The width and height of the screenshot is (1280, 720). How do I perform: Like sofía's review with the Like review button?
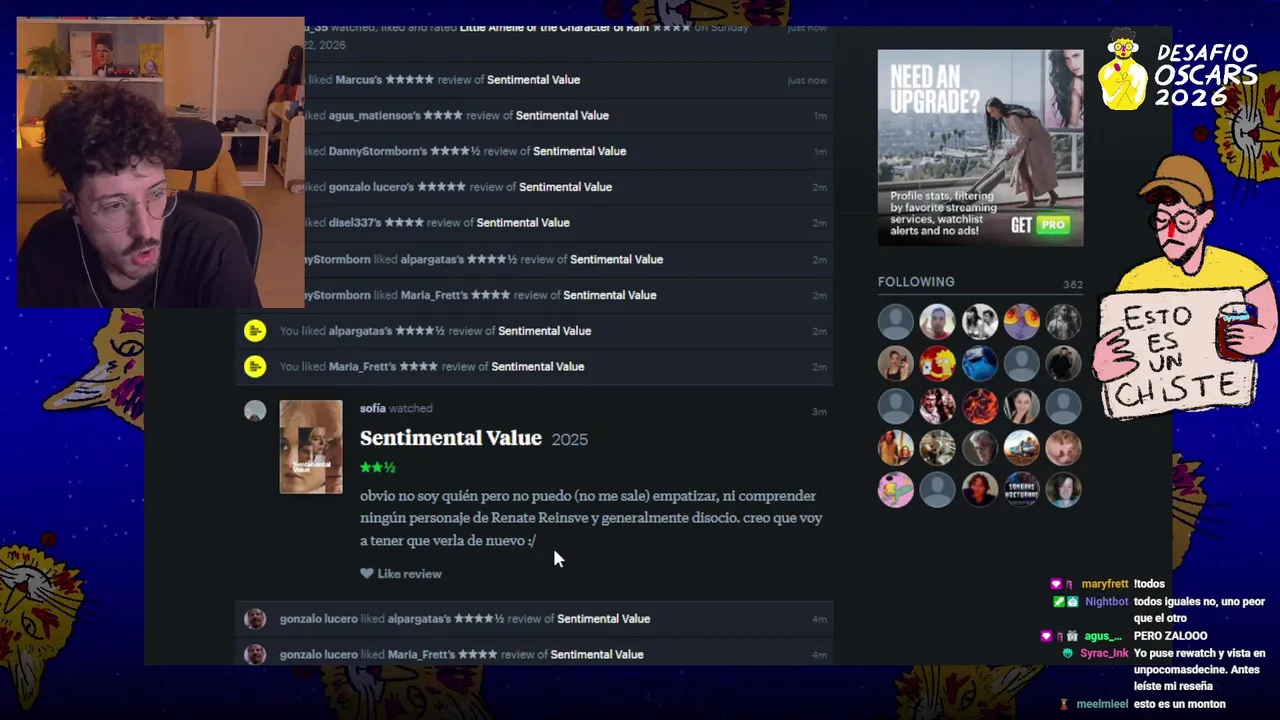click(x=401, y=574)
